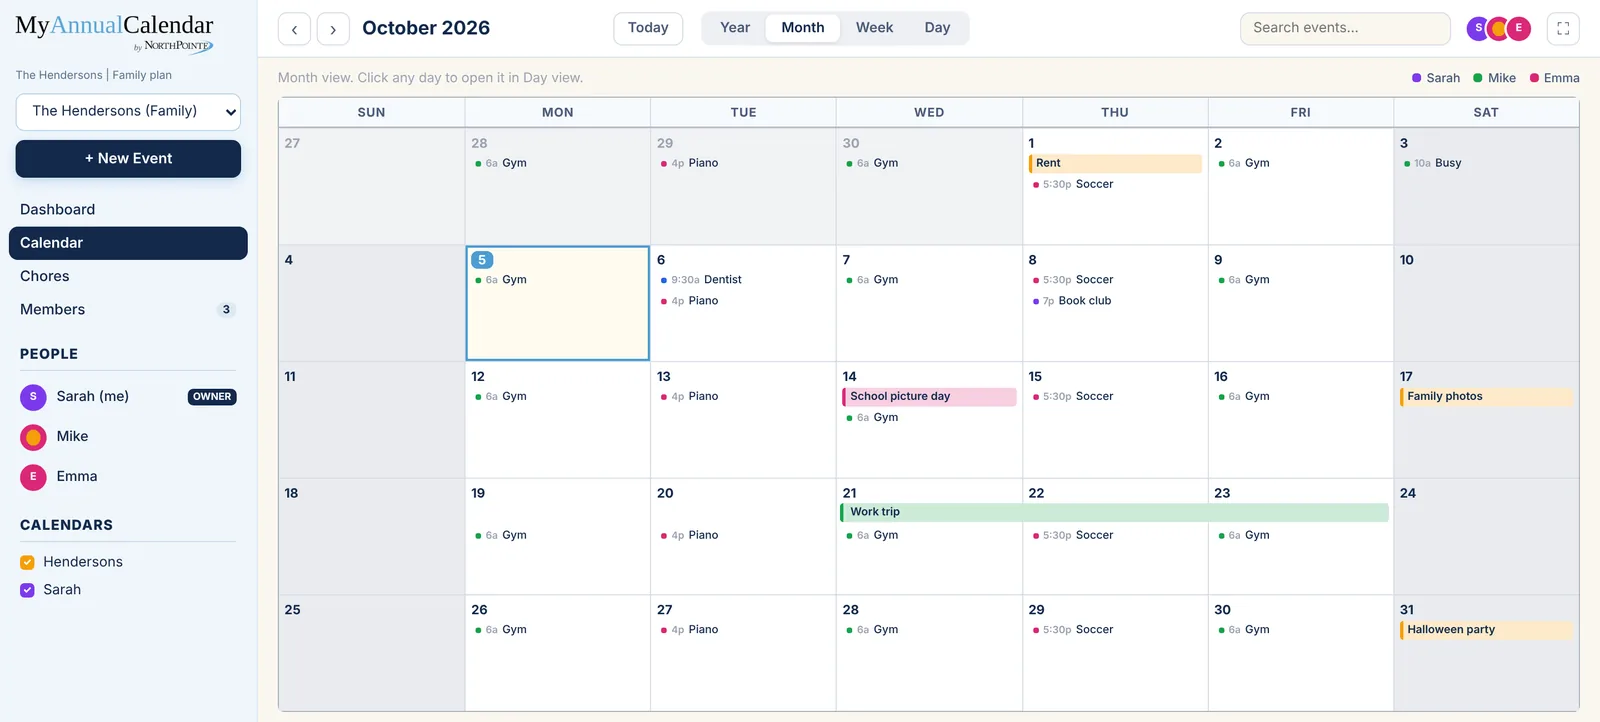1600x722 pixels.
Task: Open the Halloween party event
Action: click(1486, 630)
